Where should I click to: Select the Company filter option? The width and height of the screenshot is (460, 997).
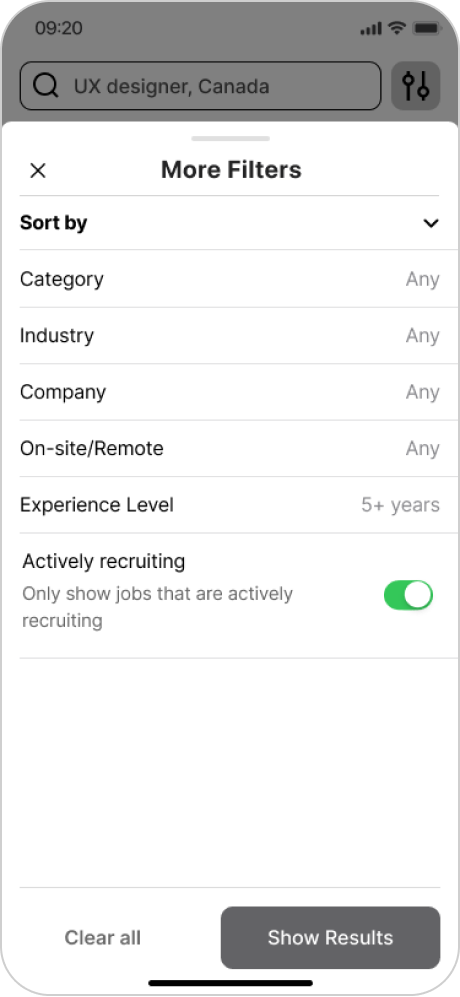tap(230, 392)
